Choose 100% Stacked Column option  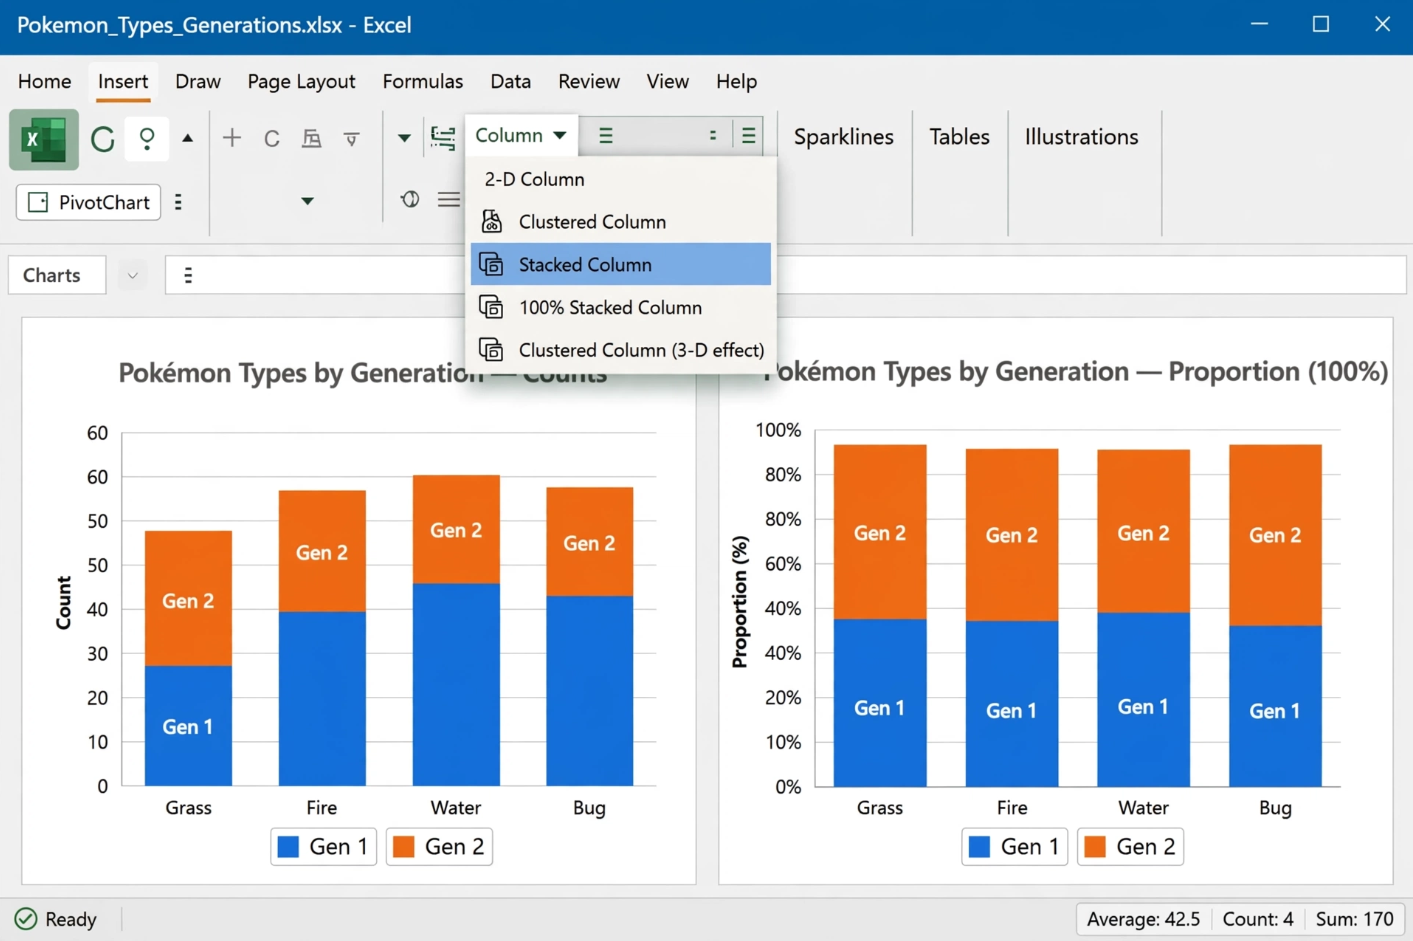621,308
